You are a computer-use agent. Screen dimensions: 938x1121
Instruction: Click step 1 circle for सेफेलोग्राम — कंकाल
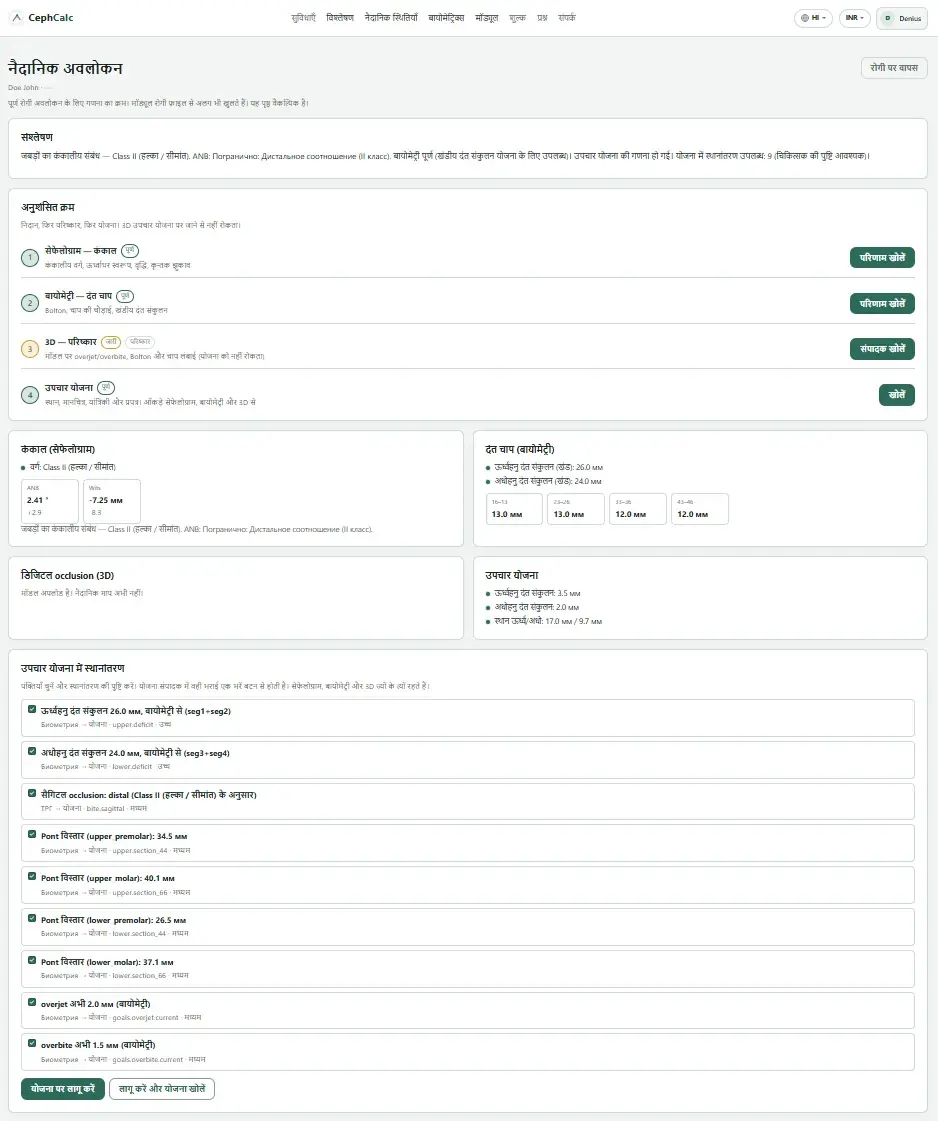(x=30, y=257)
